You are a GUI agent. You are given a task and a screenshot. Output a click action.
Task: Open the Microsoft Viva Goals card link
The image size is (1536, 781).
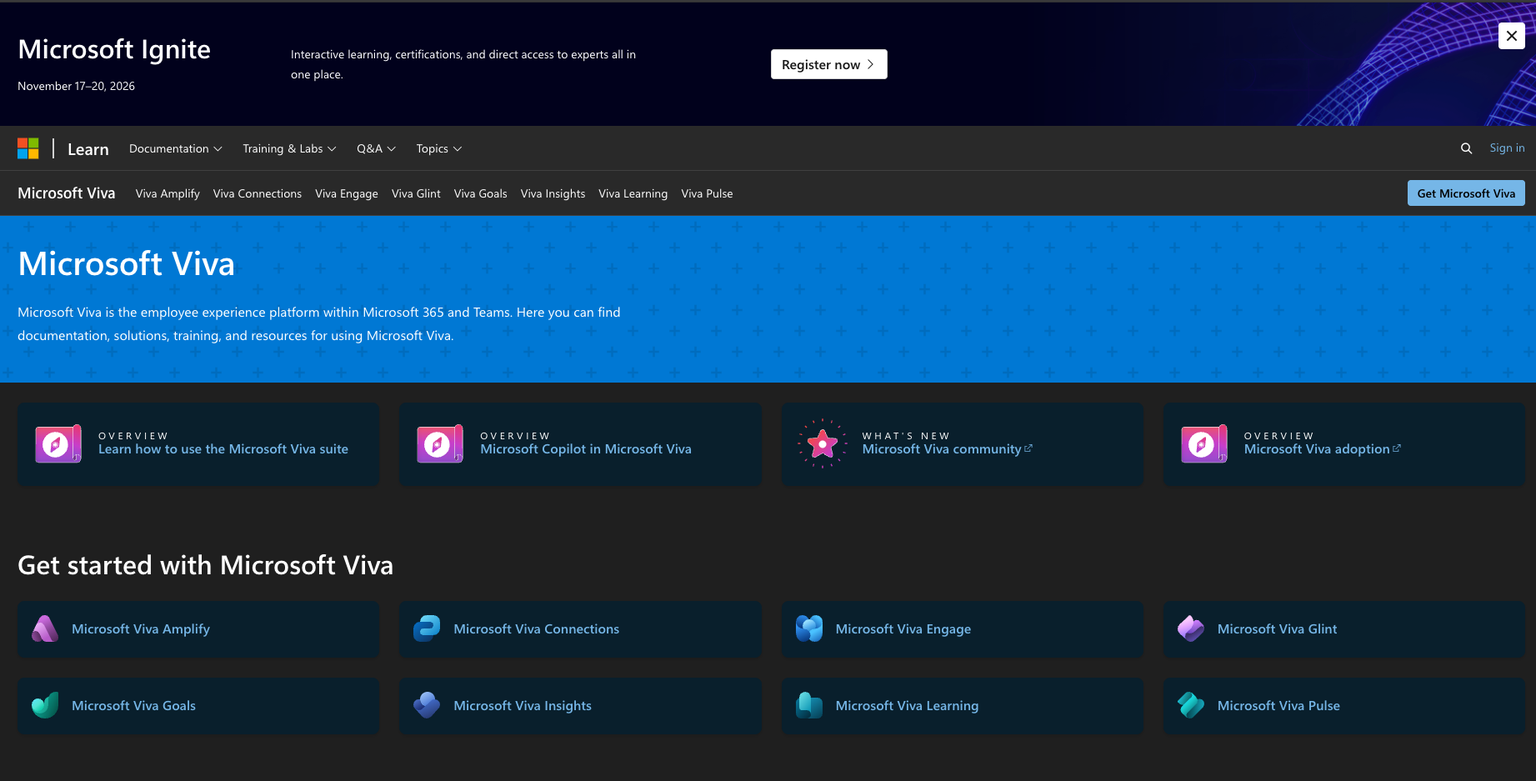[134, 705]
